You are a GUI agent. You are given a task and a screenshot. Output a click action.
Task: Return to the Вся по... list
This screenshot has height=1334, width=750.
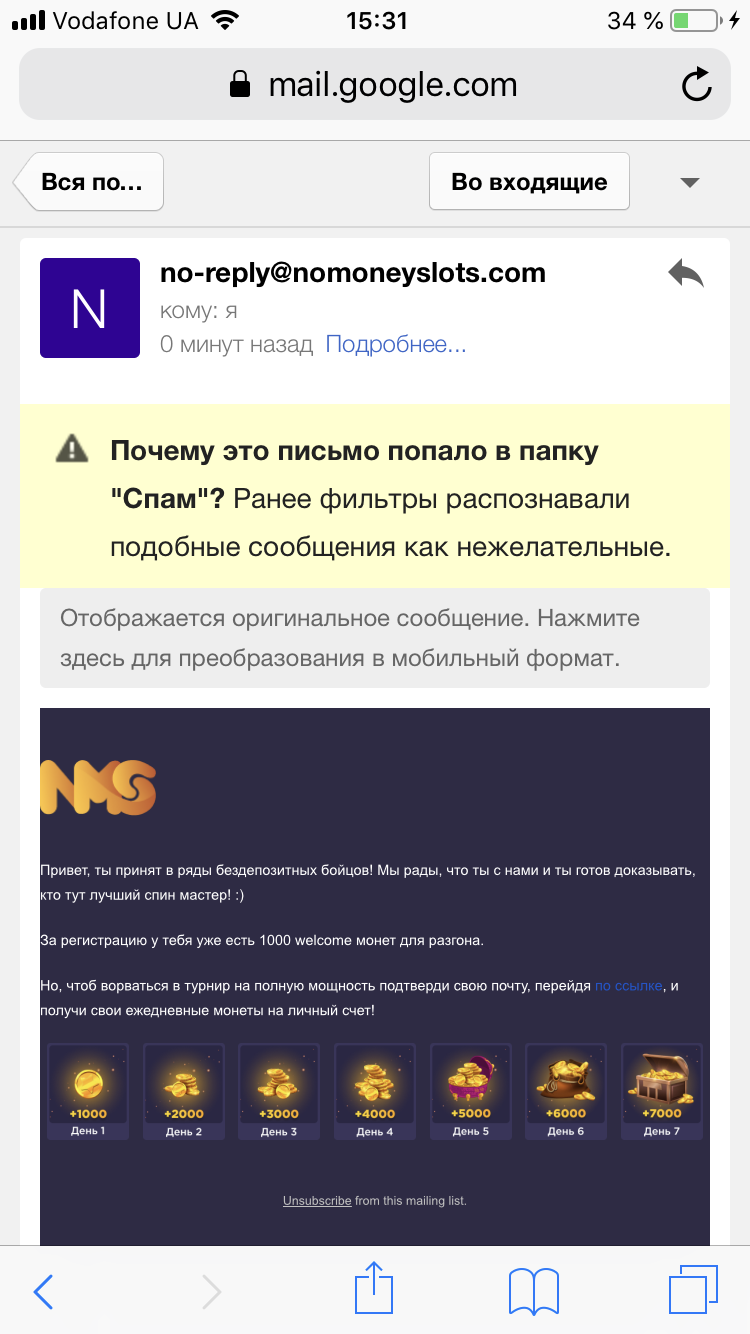(90, 182)
